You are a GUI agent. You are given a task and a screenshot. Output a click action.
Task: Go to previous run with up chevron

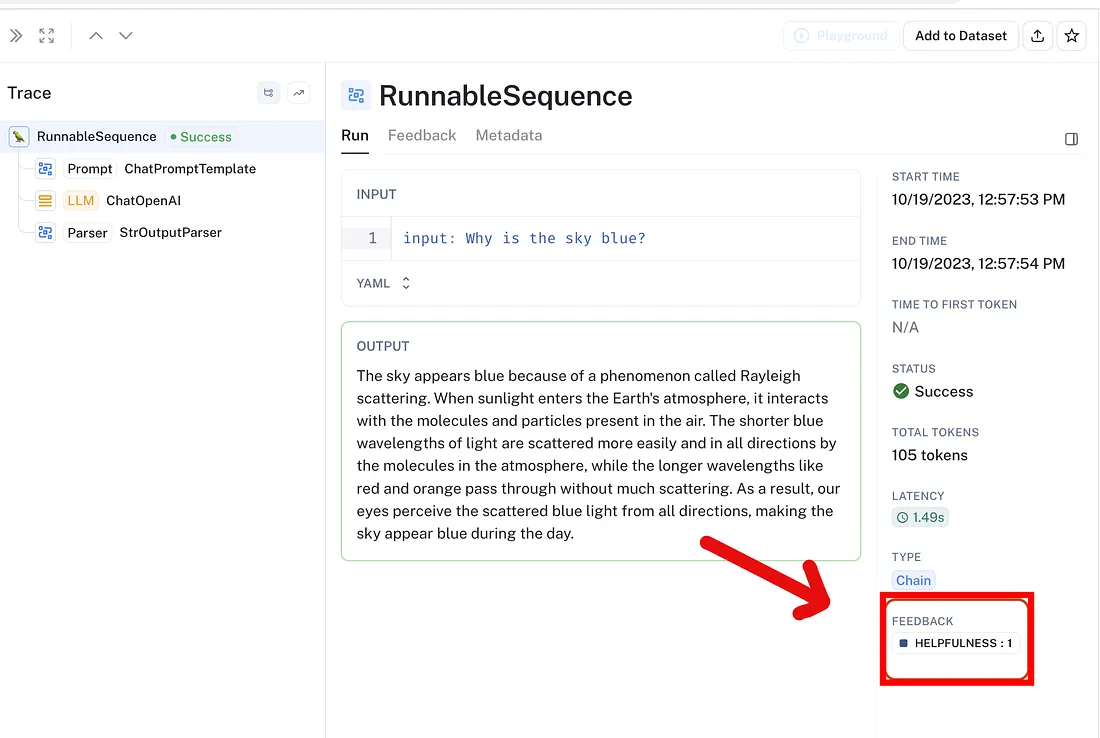[x=96, y=36]
